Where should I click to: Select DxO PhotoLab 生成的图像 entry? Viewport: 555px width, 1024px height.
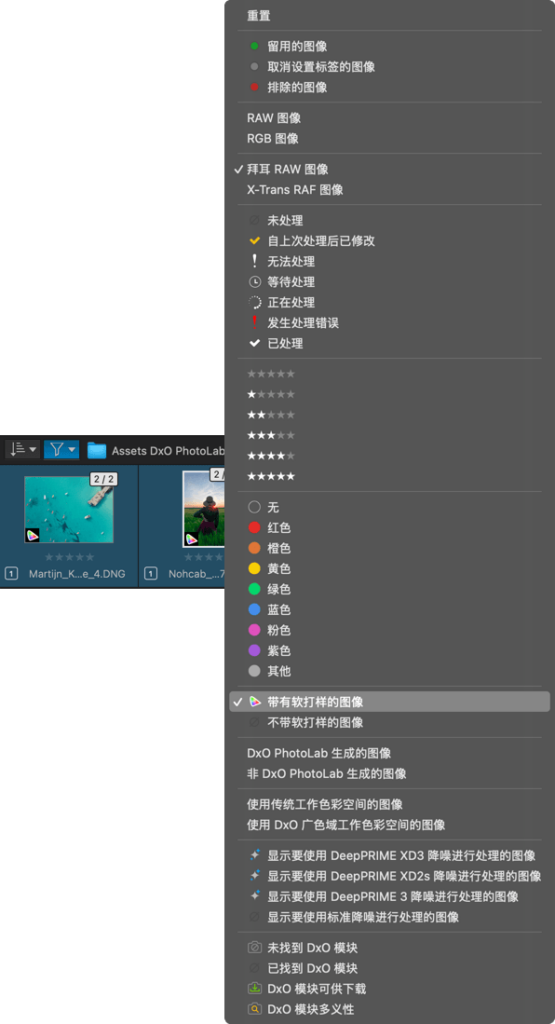[x=319, y=753]
